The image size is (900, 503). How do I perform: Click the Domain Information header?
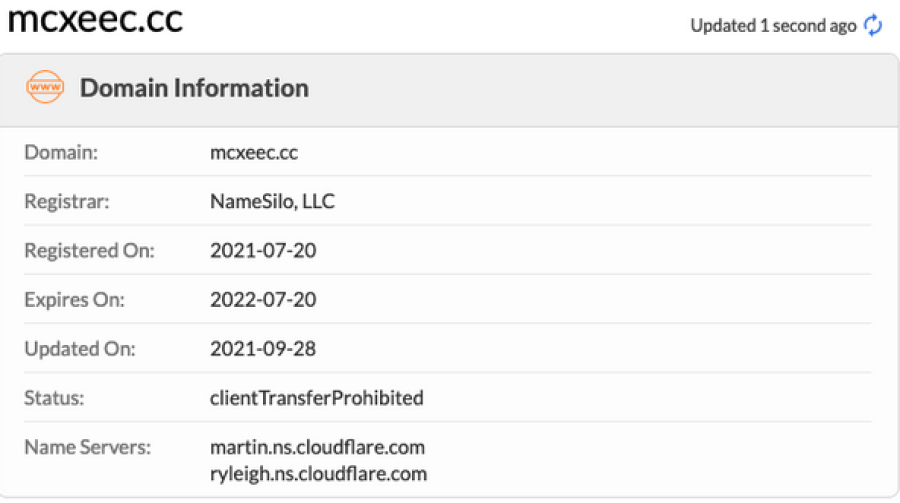[x=194, y=88]
